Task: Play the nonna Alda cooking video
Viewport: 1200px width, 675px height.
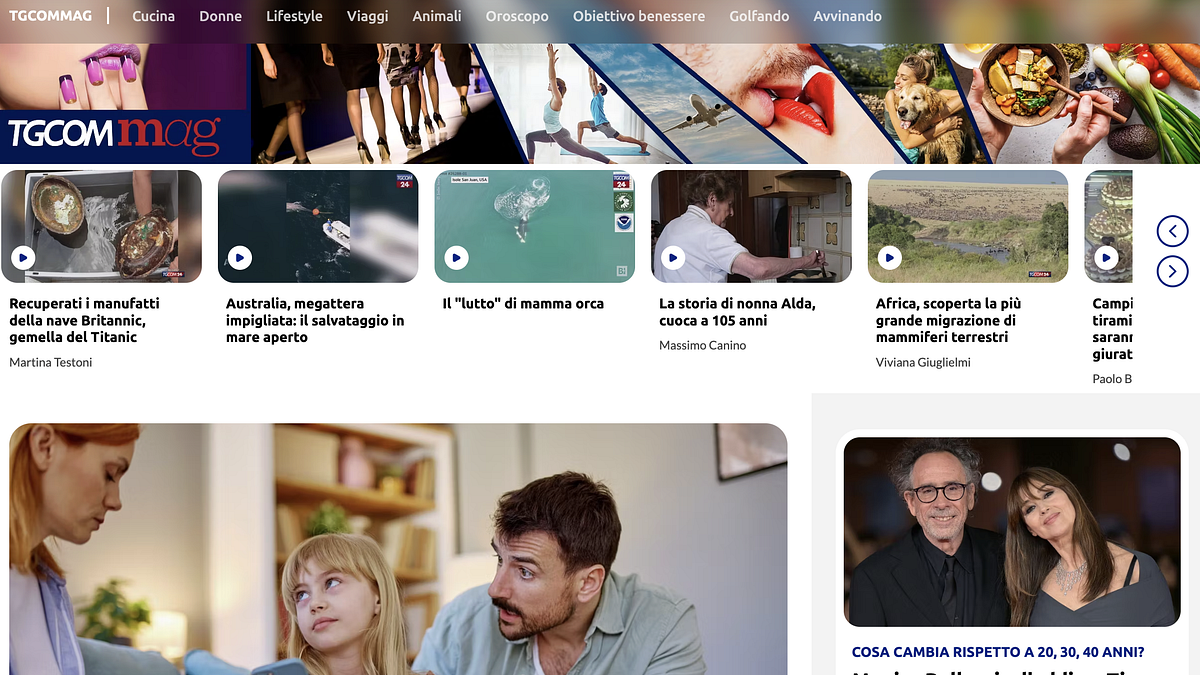Action: click(673, 258)
